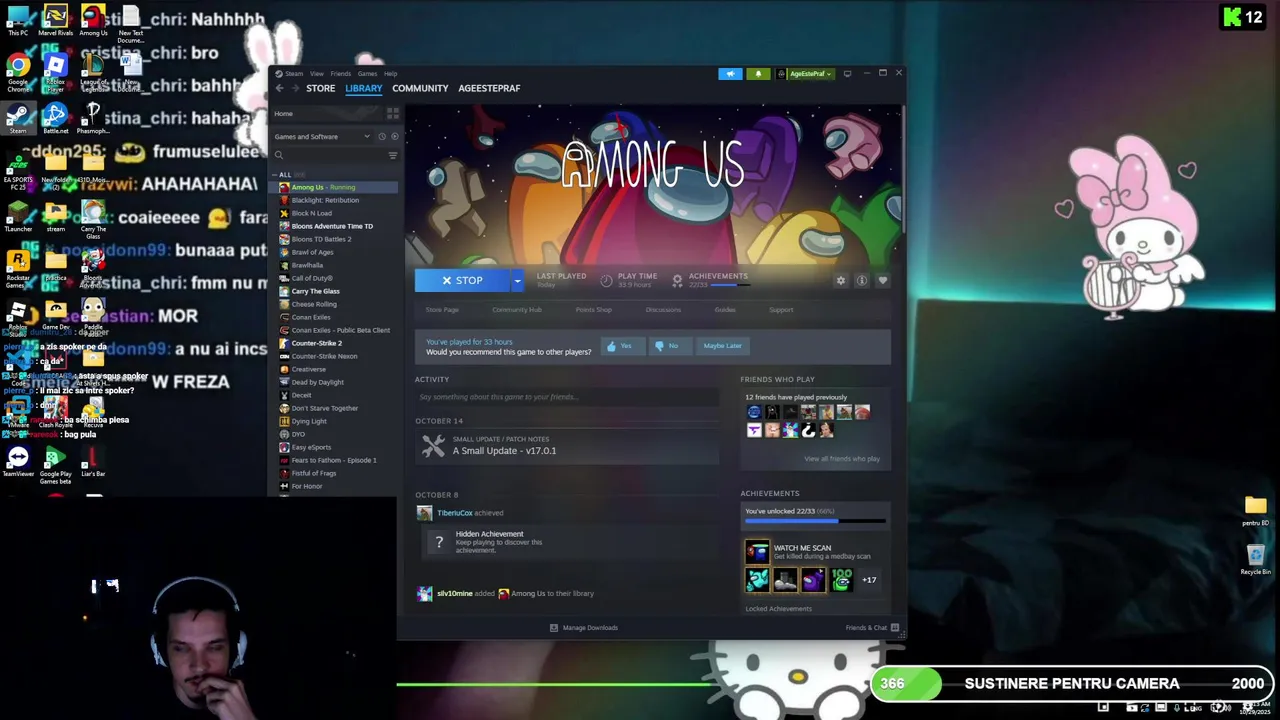Open the Steam announcements megaphone button
This screenshot has width=1280, height=720.
pos(730,73)
